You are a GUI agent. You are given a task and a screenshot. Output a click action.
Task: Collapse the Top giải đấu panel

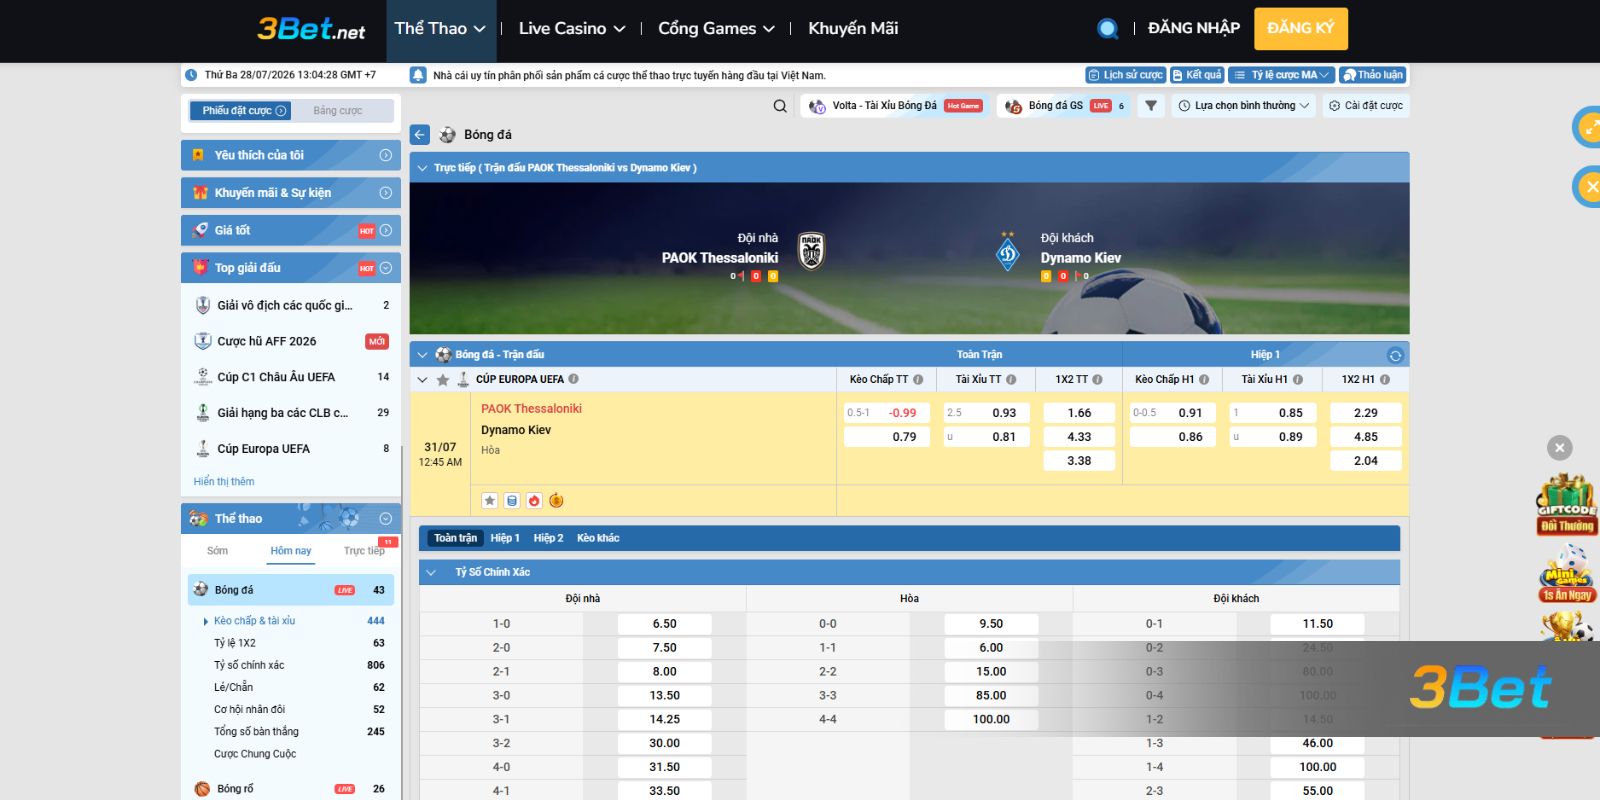pyautogui.click(x=386, y=268)
